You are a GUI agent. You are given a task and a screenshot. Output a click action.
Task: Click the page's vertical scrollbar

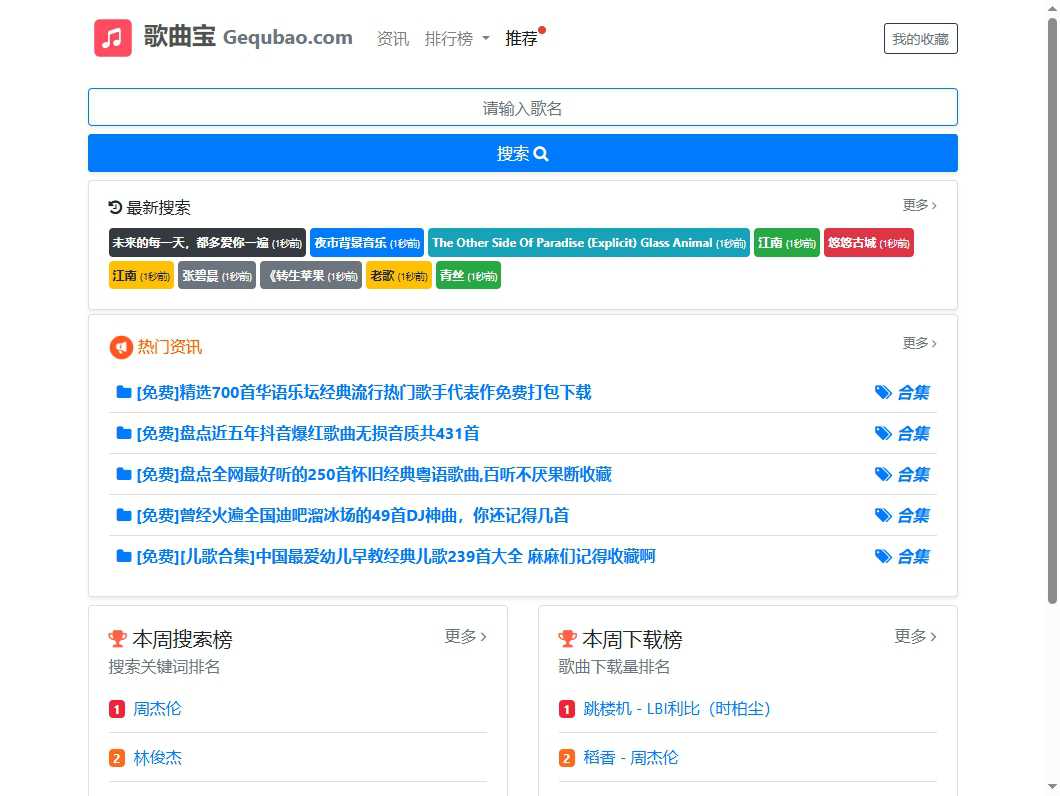tap(1051, 300)
